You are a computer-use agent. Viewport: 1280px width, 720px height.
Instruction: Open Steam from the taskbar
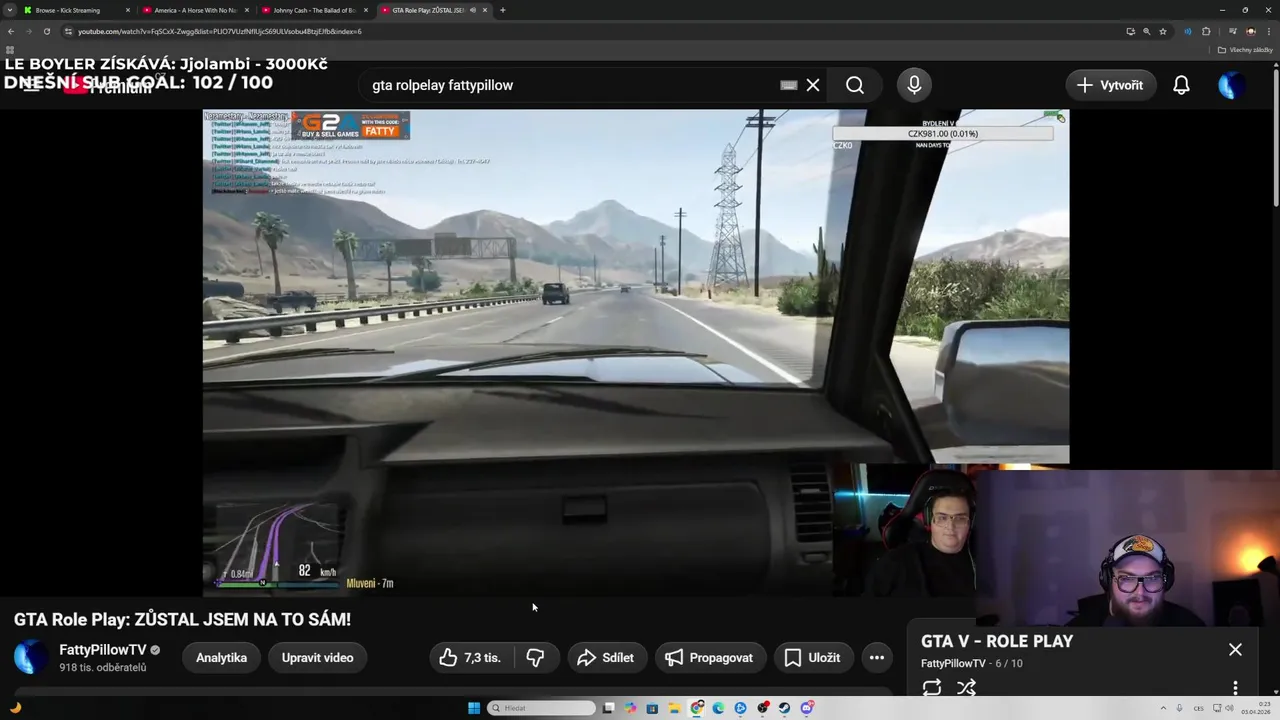pos(785,708)
